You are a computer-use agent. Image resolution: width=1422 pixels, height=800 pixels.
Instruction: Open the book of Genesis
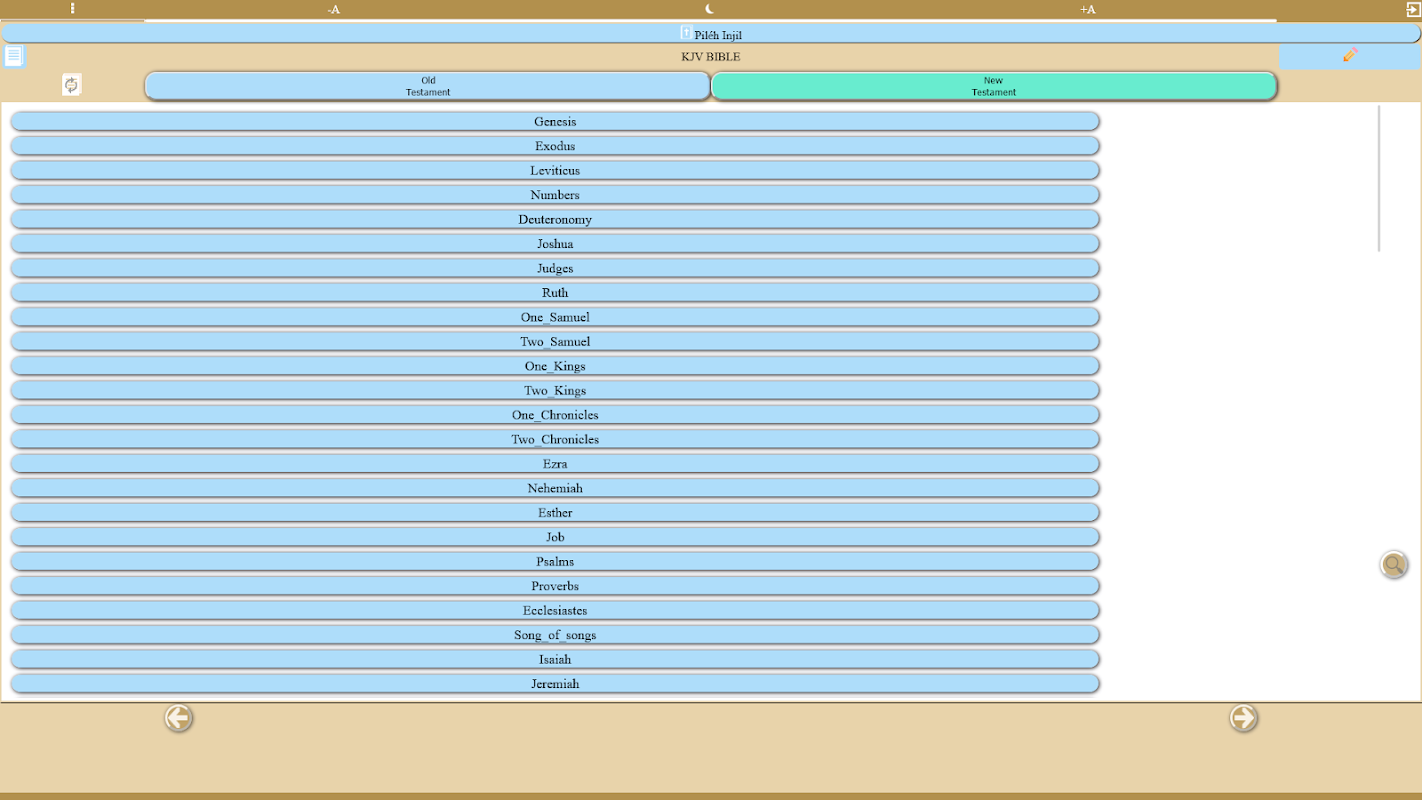(555, 121)
